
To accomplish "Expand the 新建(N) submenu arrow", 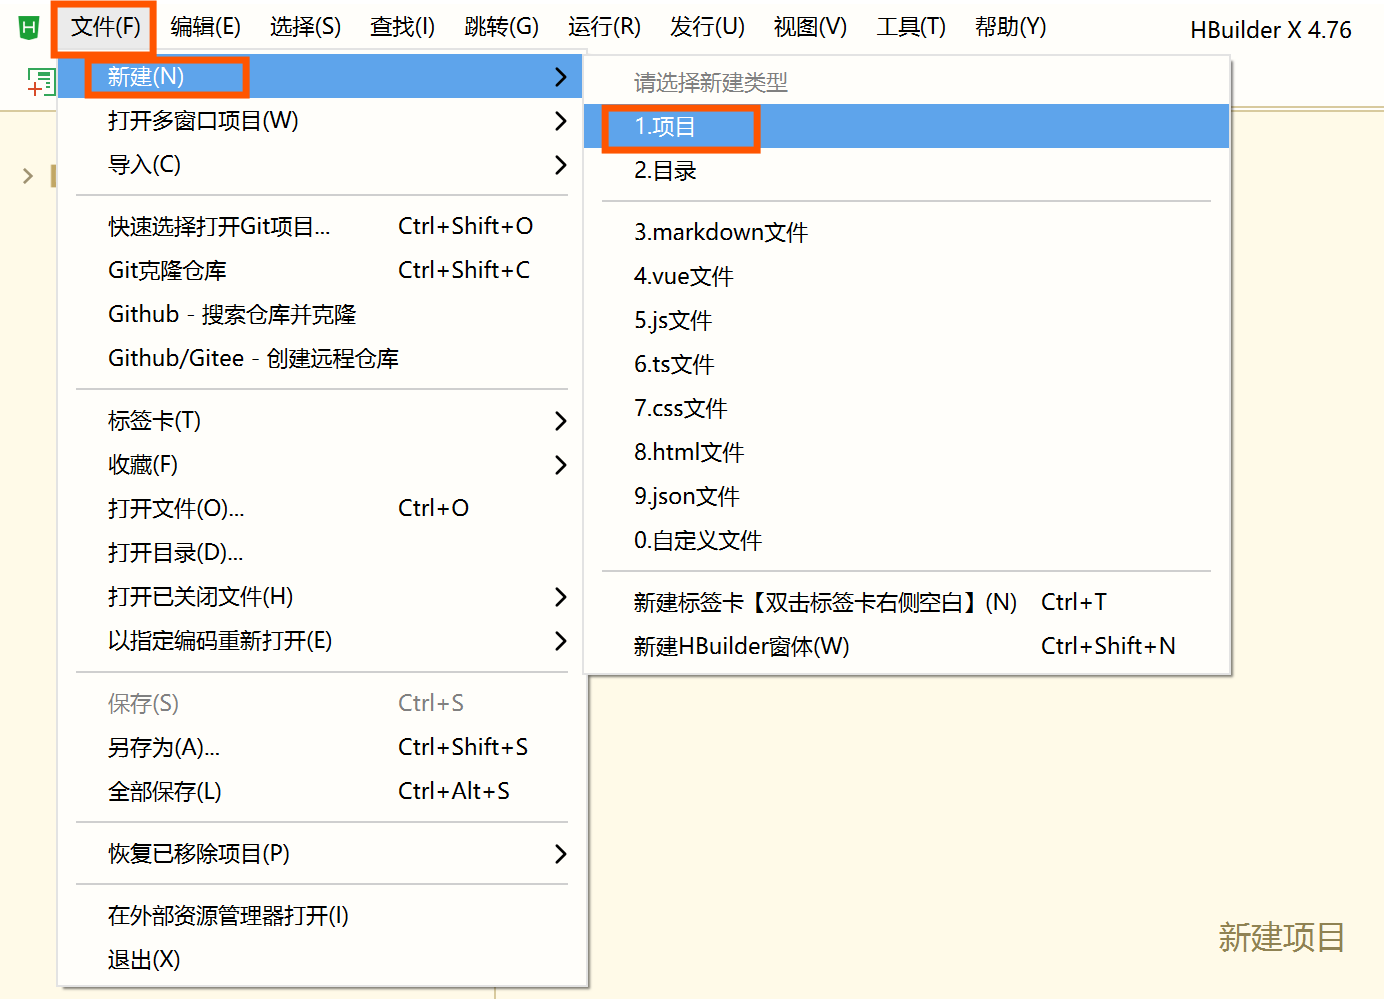I will [x=560, y=77].
